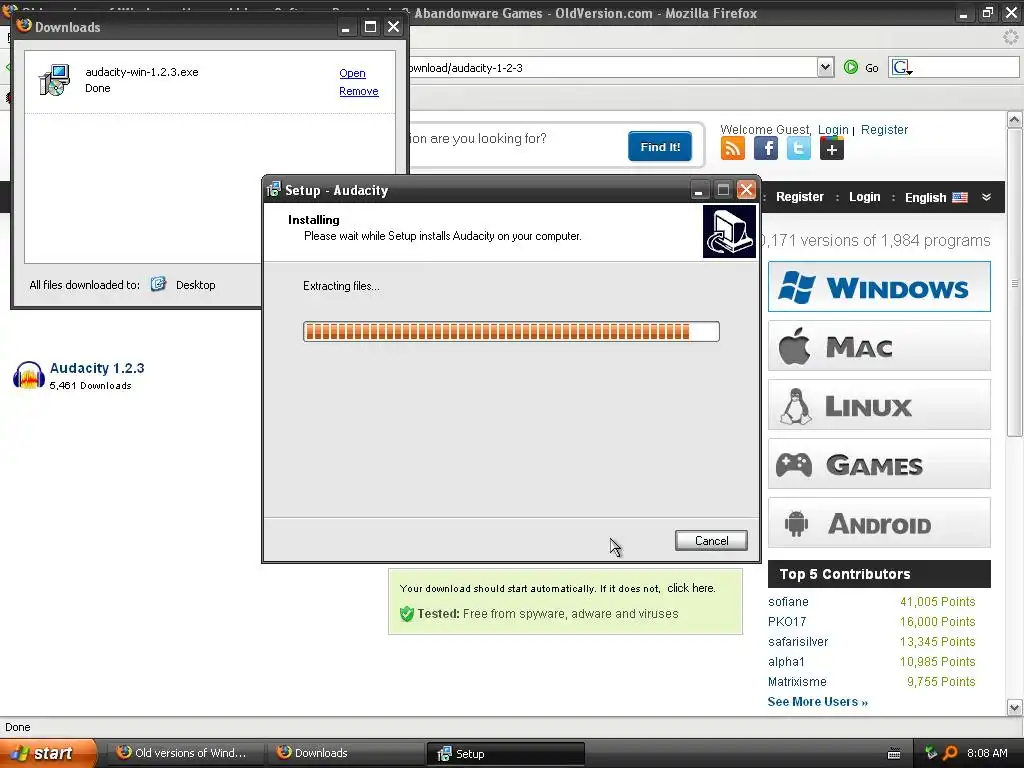Open the English language menu
1024x768 pixels.
point(936,197)
